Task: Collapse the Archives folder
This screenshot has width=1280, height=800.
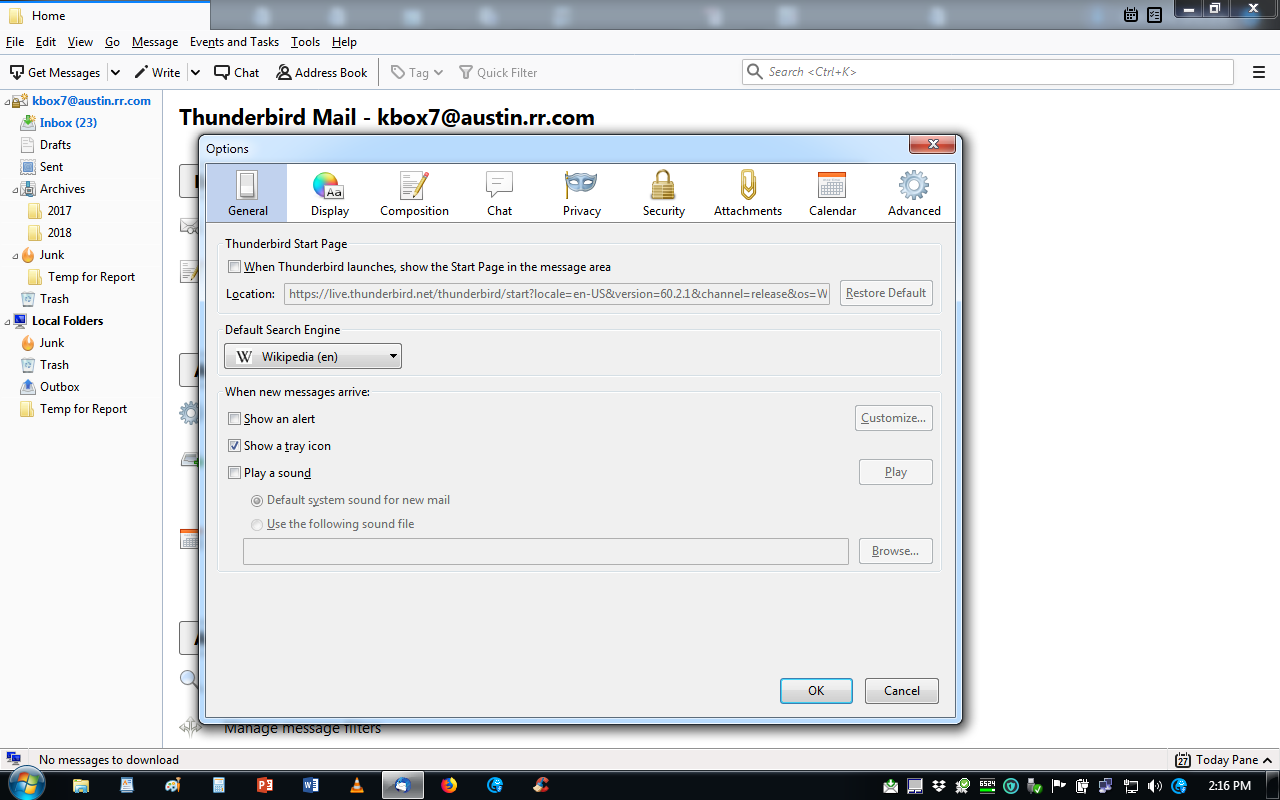Action: 16,189
